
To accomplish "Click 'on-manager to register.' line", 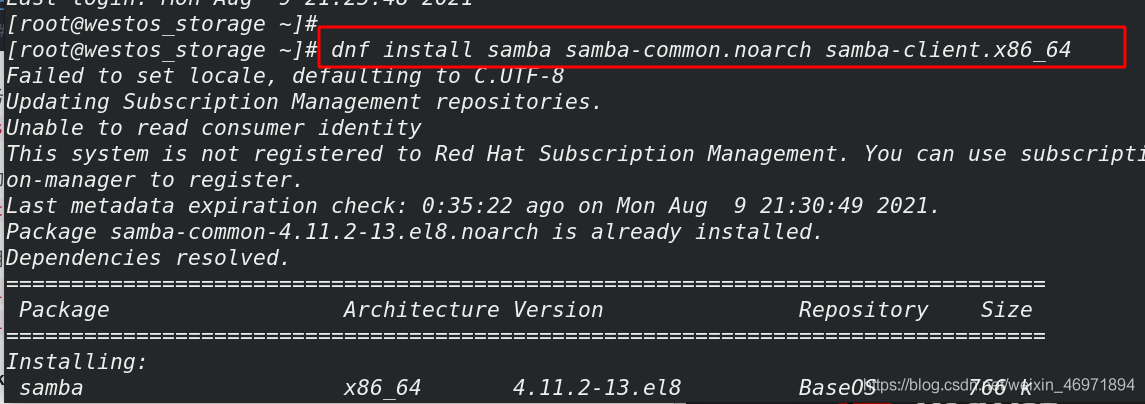I will point(154,180).
